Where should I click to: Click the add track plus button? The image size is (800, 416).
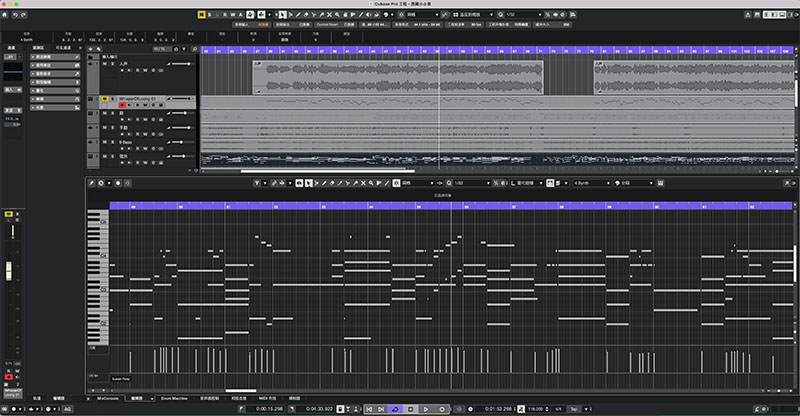[91, 49]
